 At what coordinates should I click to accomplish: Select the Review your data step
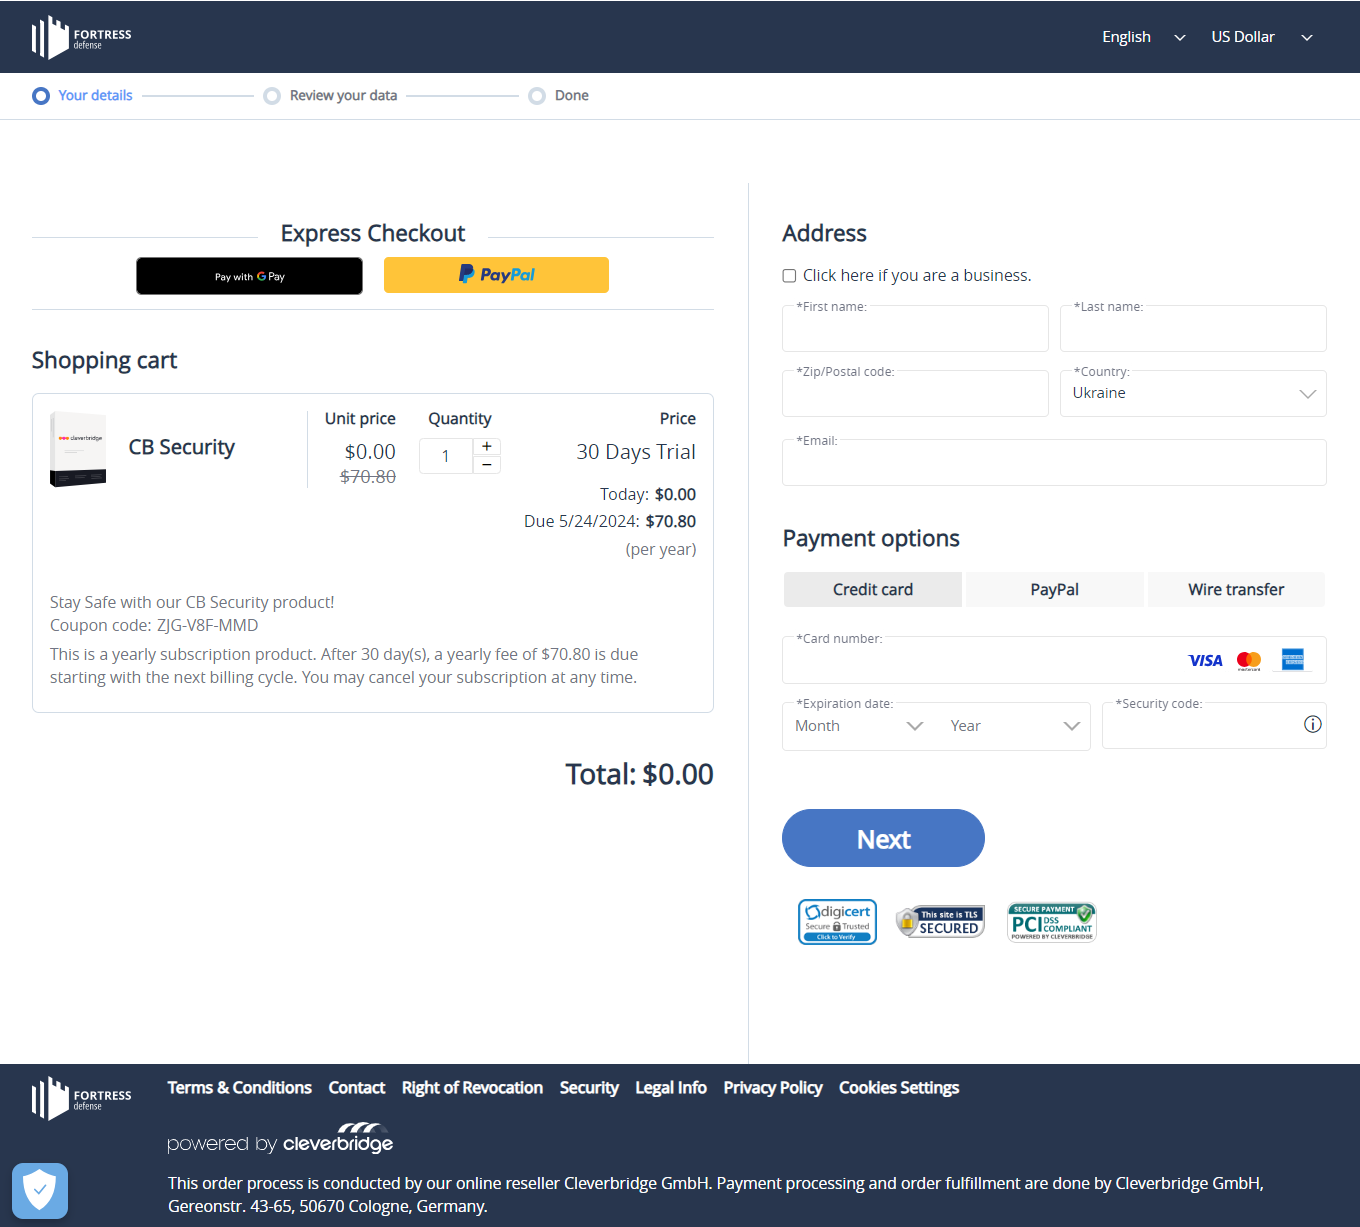tap(330, 96)
